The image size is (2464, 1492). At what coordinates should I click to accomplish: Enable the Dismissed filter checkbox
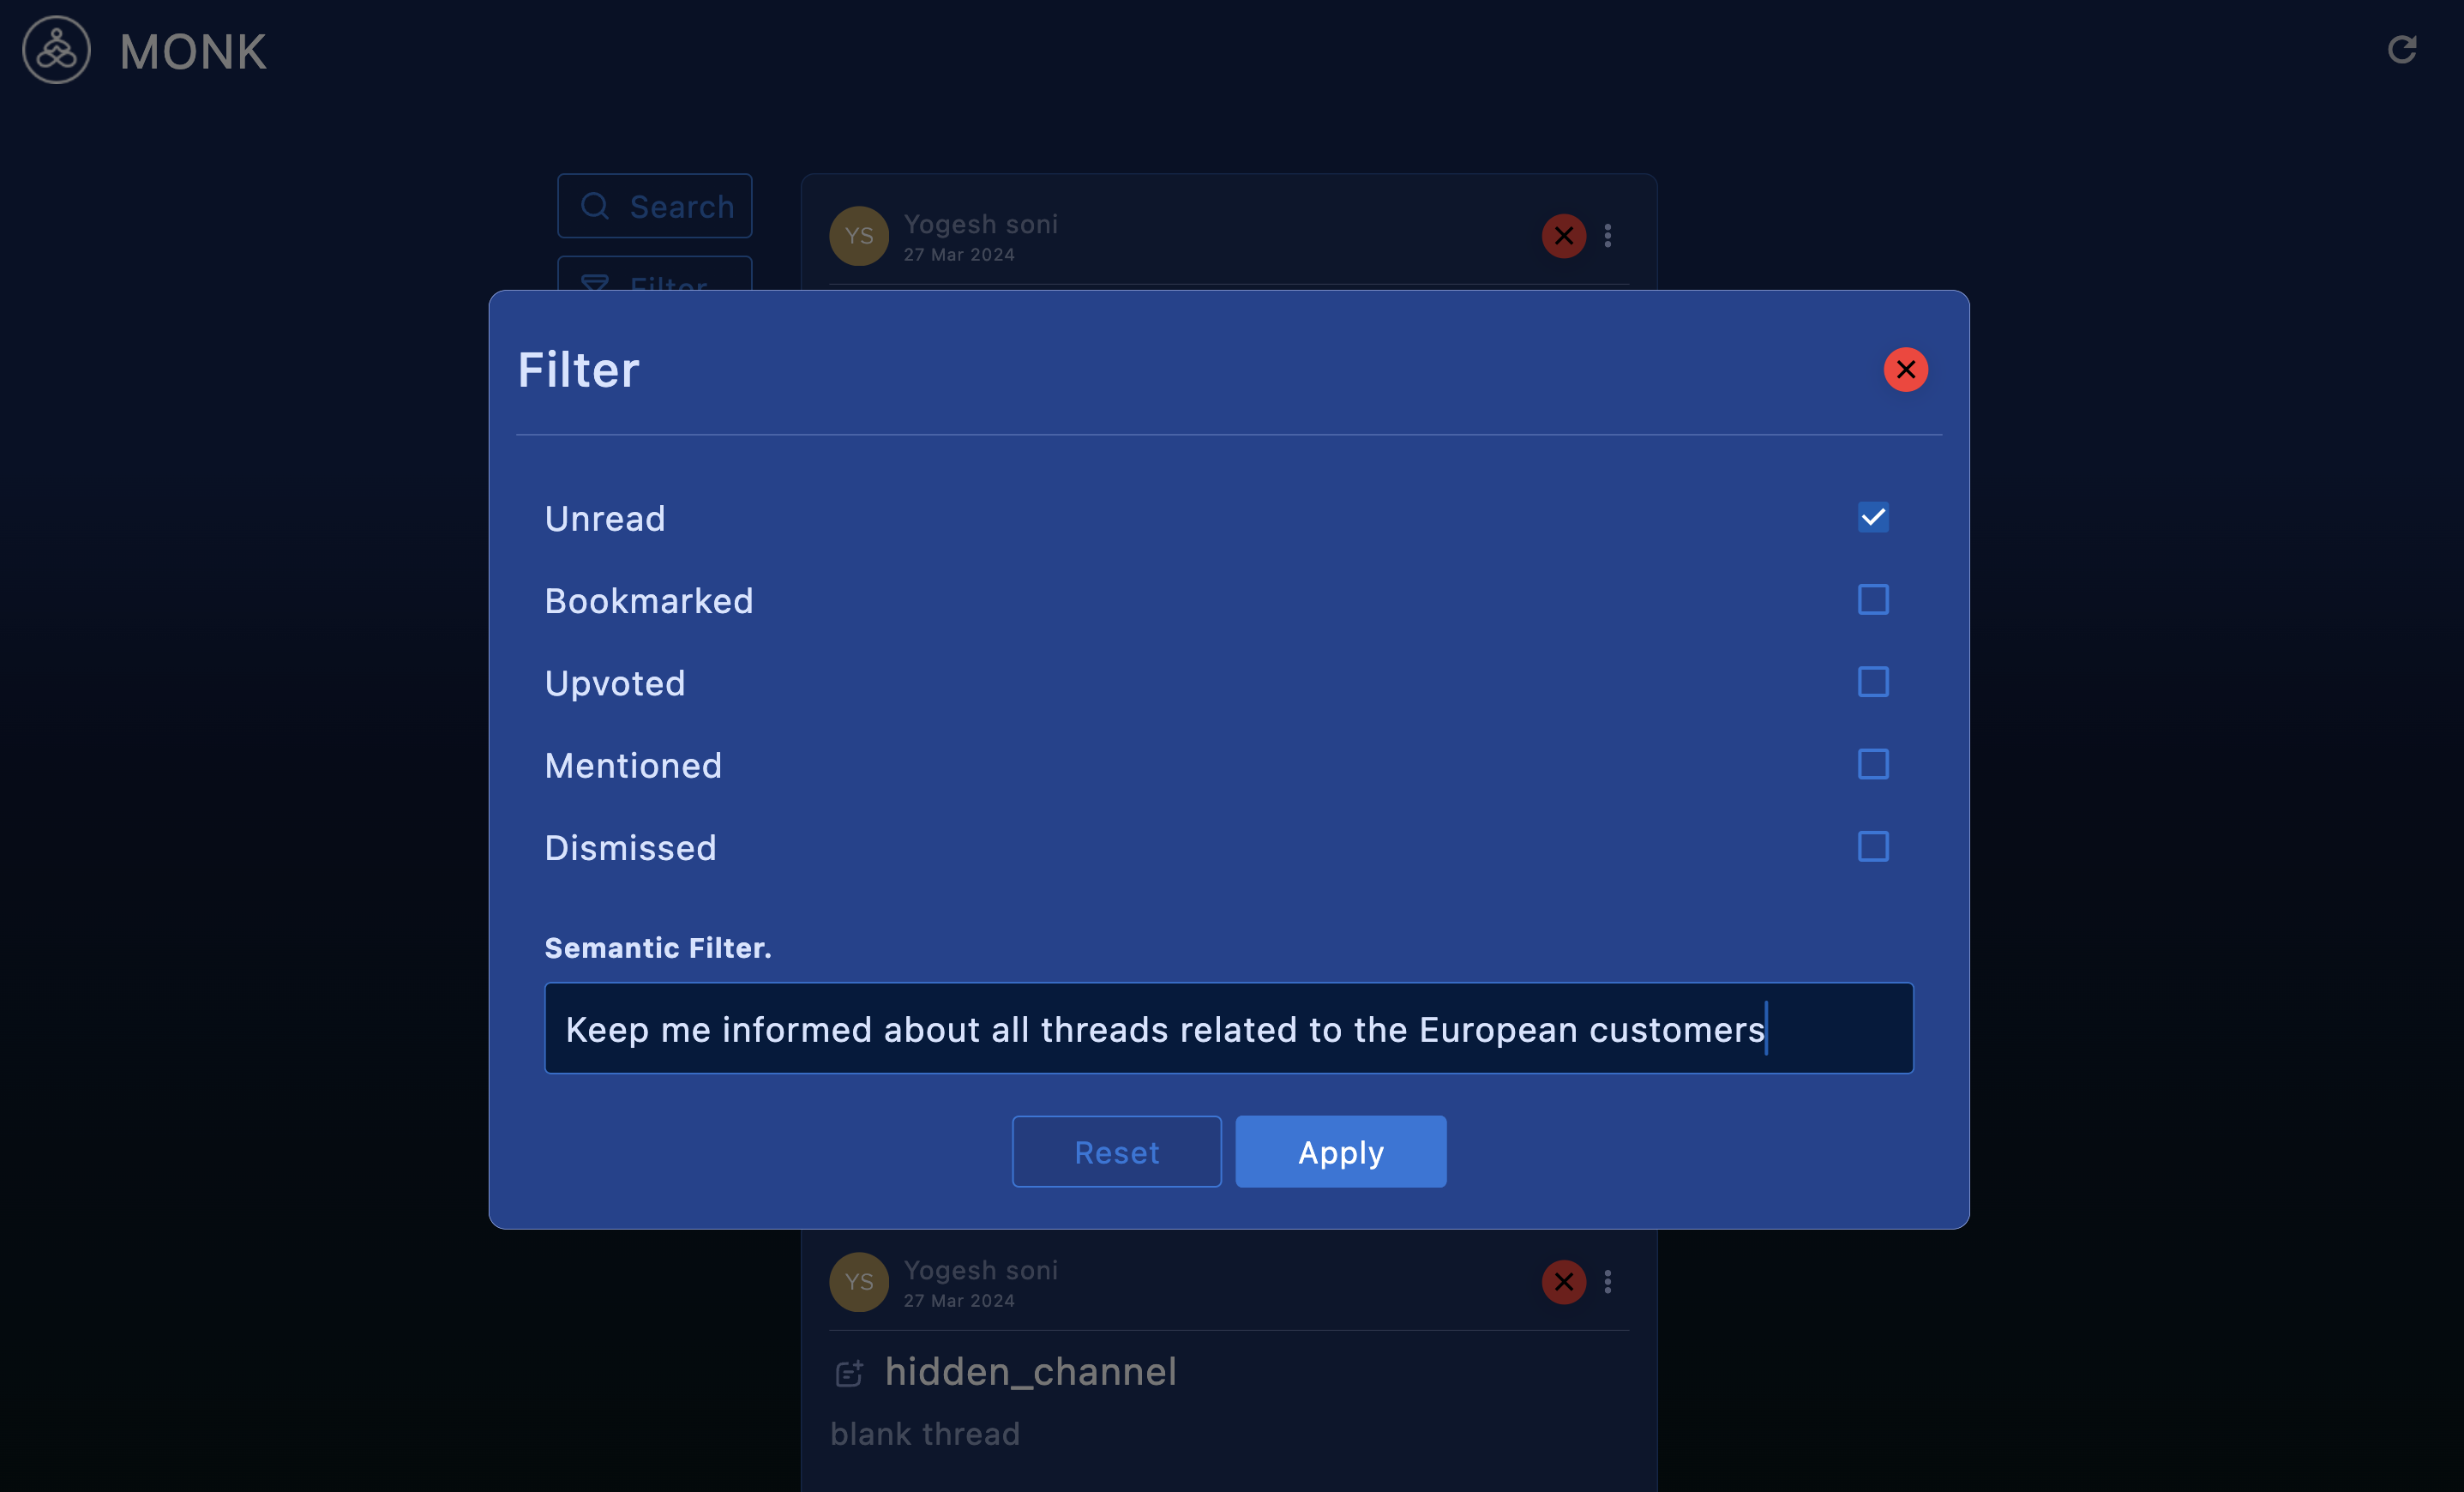point(1872,845)
